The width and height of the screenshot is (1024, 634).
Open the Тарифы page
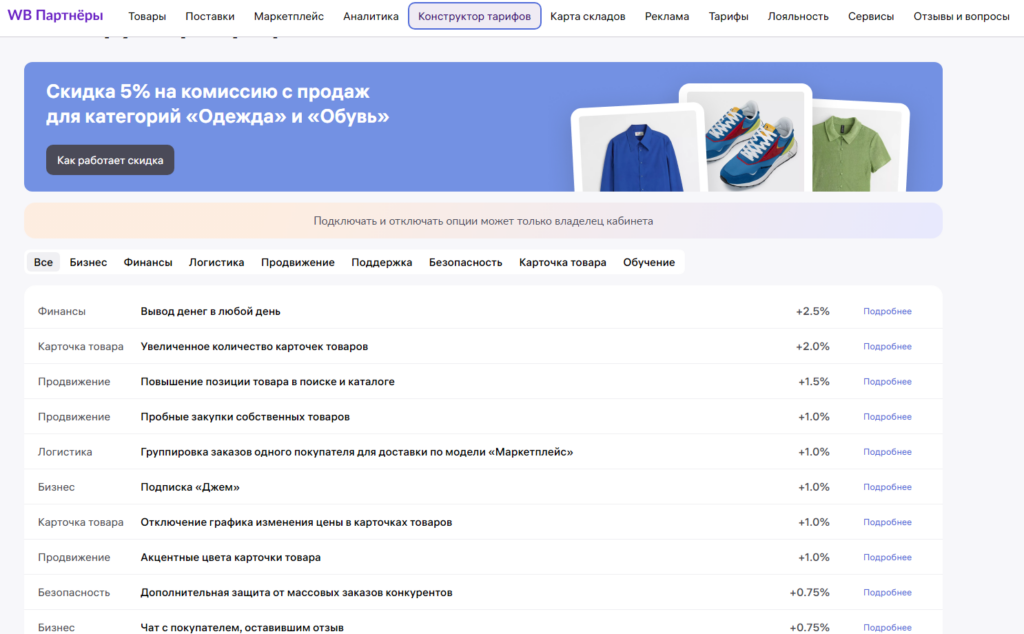click(x=727, y=16)
